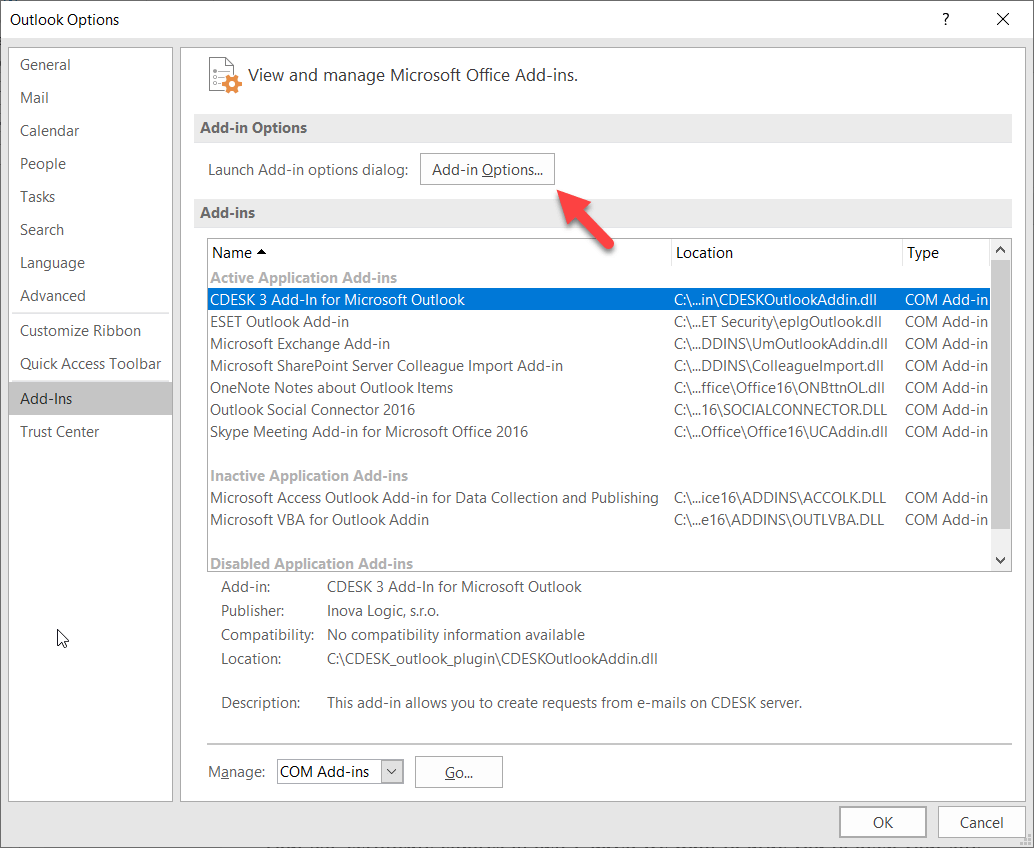Click the SOCIALCONNECTOR.DLL location cell

[x=780, y=409]
